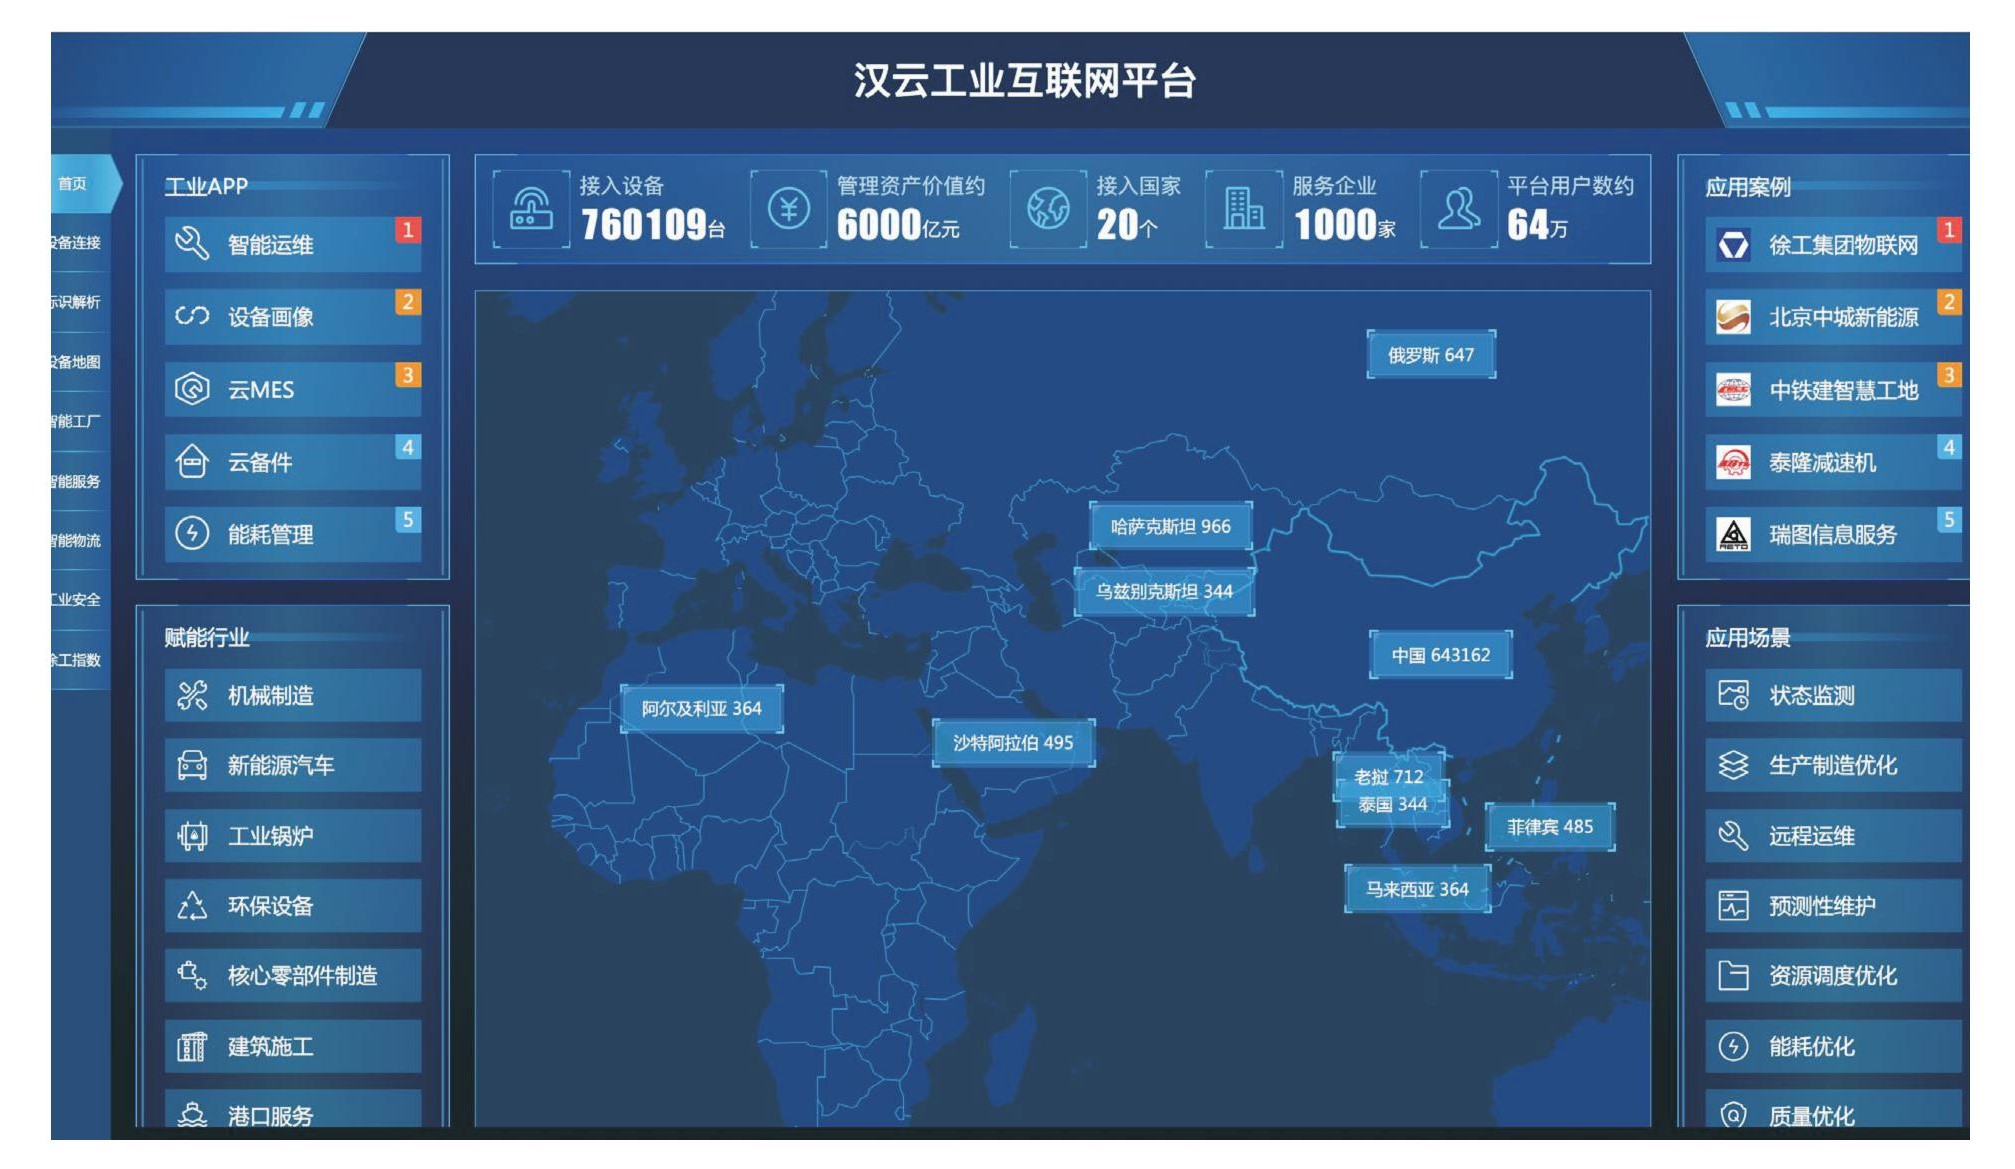The width and height of the screenshot is (2015, 1169).
Task: Select the 沙特阿拉伯 495 map label
Action: 1013,743
